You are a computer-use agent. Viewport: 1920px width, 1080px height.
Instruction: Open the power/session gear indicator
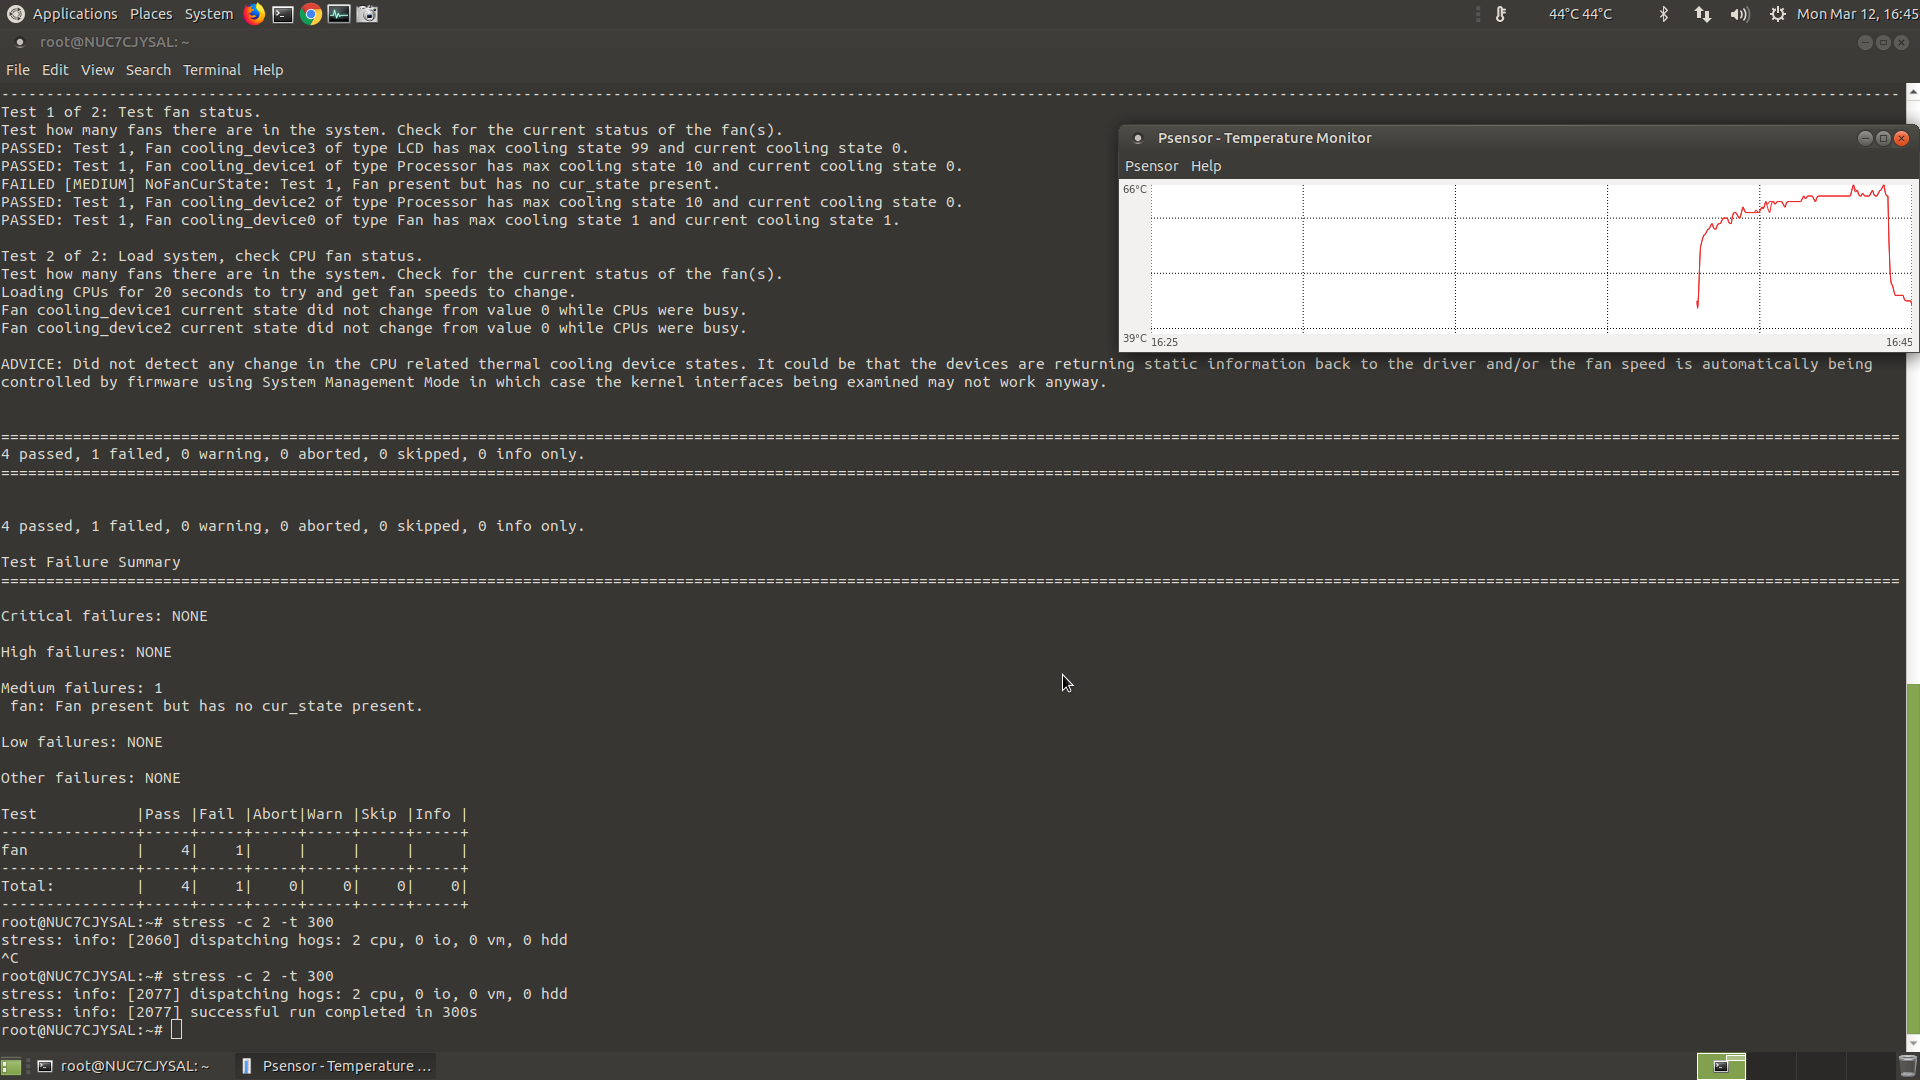click(x=1777, y=14)
